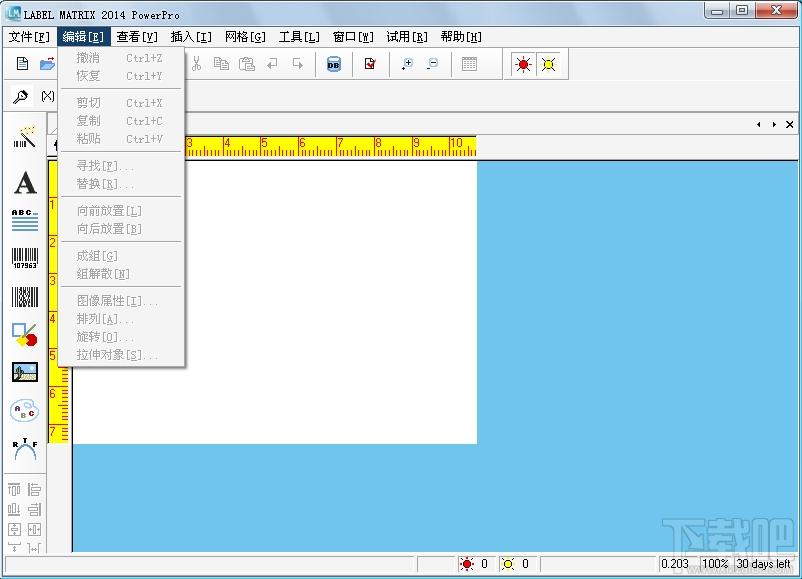Screen dimensions: 802x579
Task: Choose 恢复 in the edit menu
Action: click(x=121, y=76)
